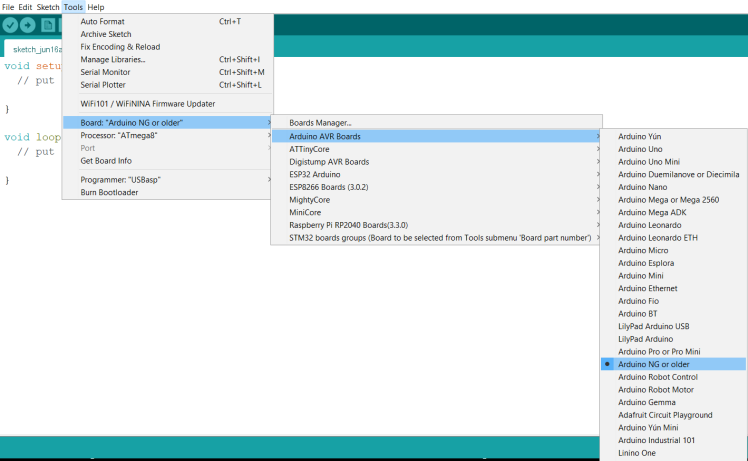Select Arduino Ethernet board
The image size is (748, 461).
tap(674, 288)
